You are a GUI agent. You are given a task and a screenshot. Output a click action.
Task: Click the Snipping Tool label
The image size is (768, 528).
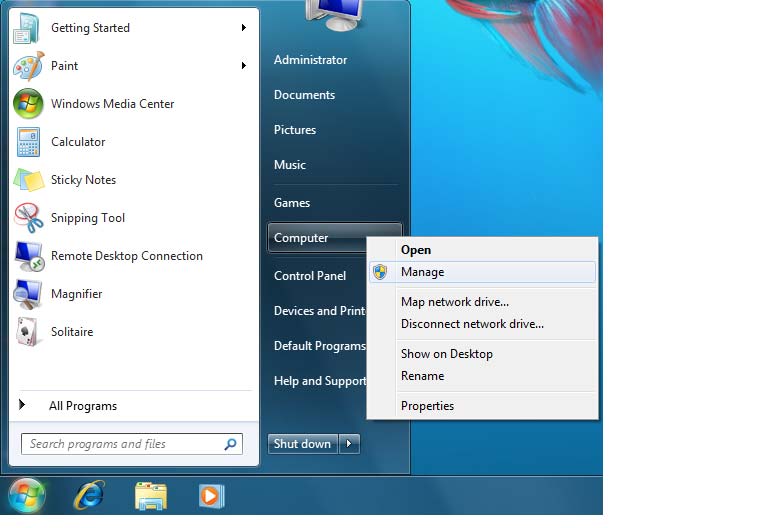(x=88, y=218)
